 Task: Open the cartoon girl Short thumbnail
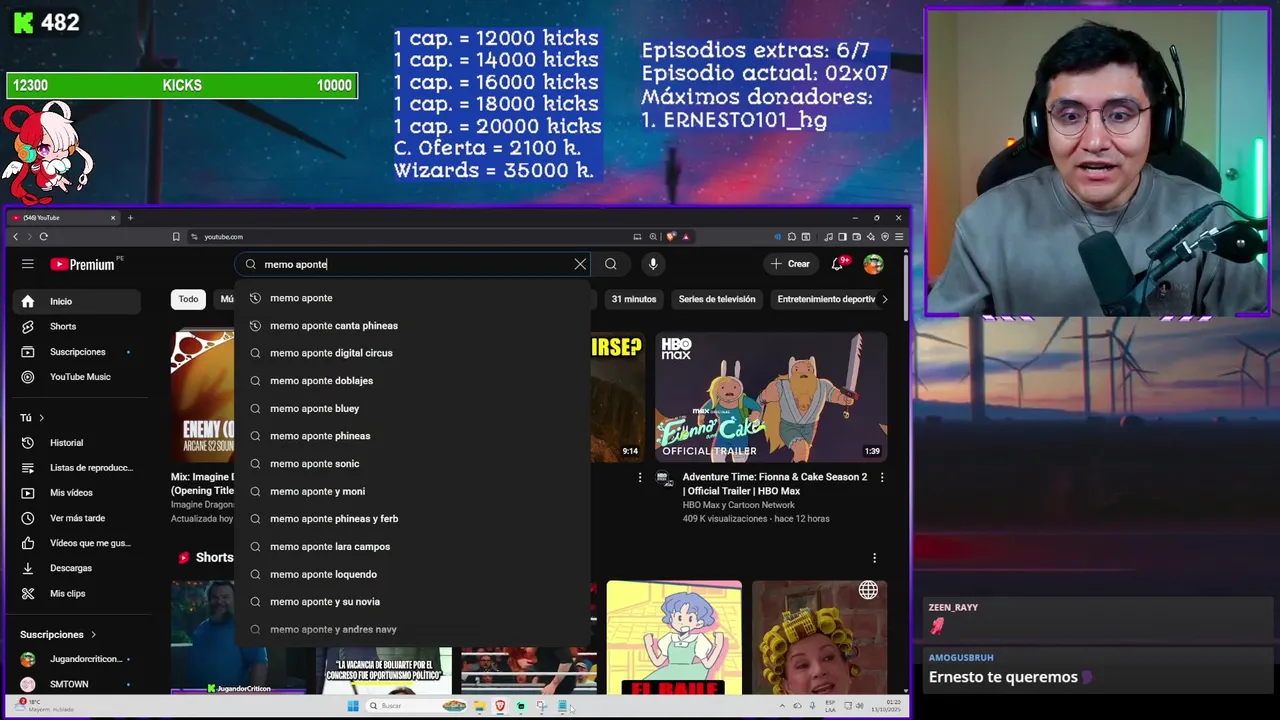click(674, 637)
